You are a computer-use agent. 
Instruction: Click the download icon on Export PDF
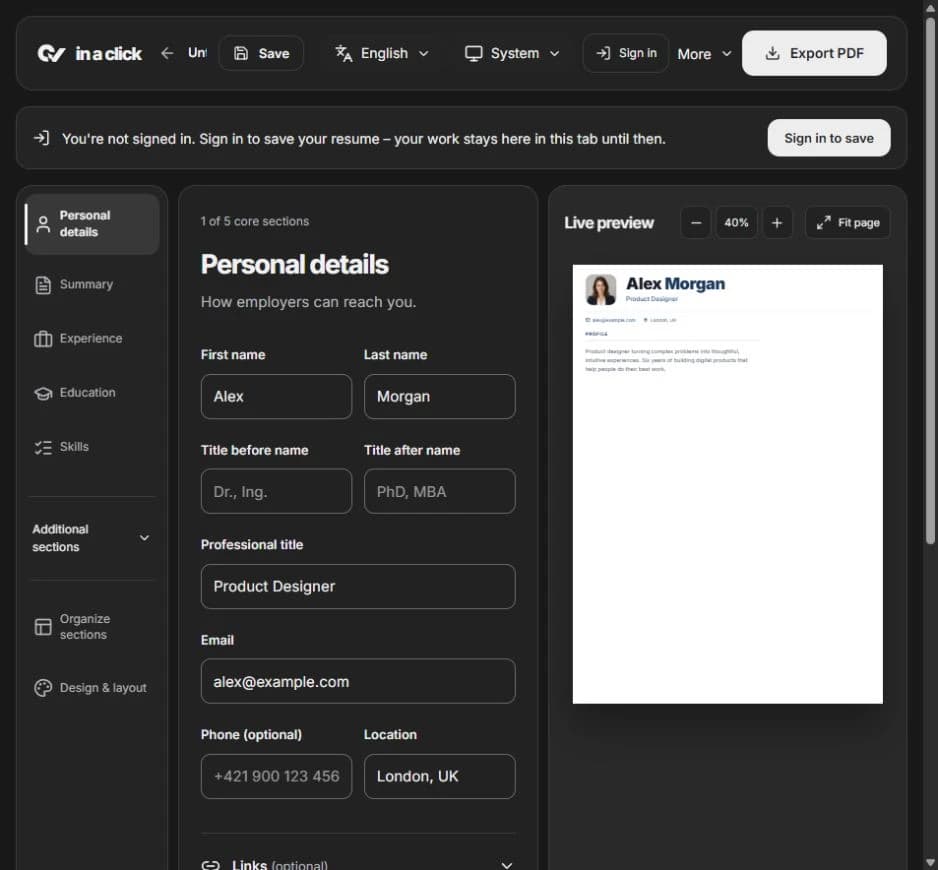(772, 53)
